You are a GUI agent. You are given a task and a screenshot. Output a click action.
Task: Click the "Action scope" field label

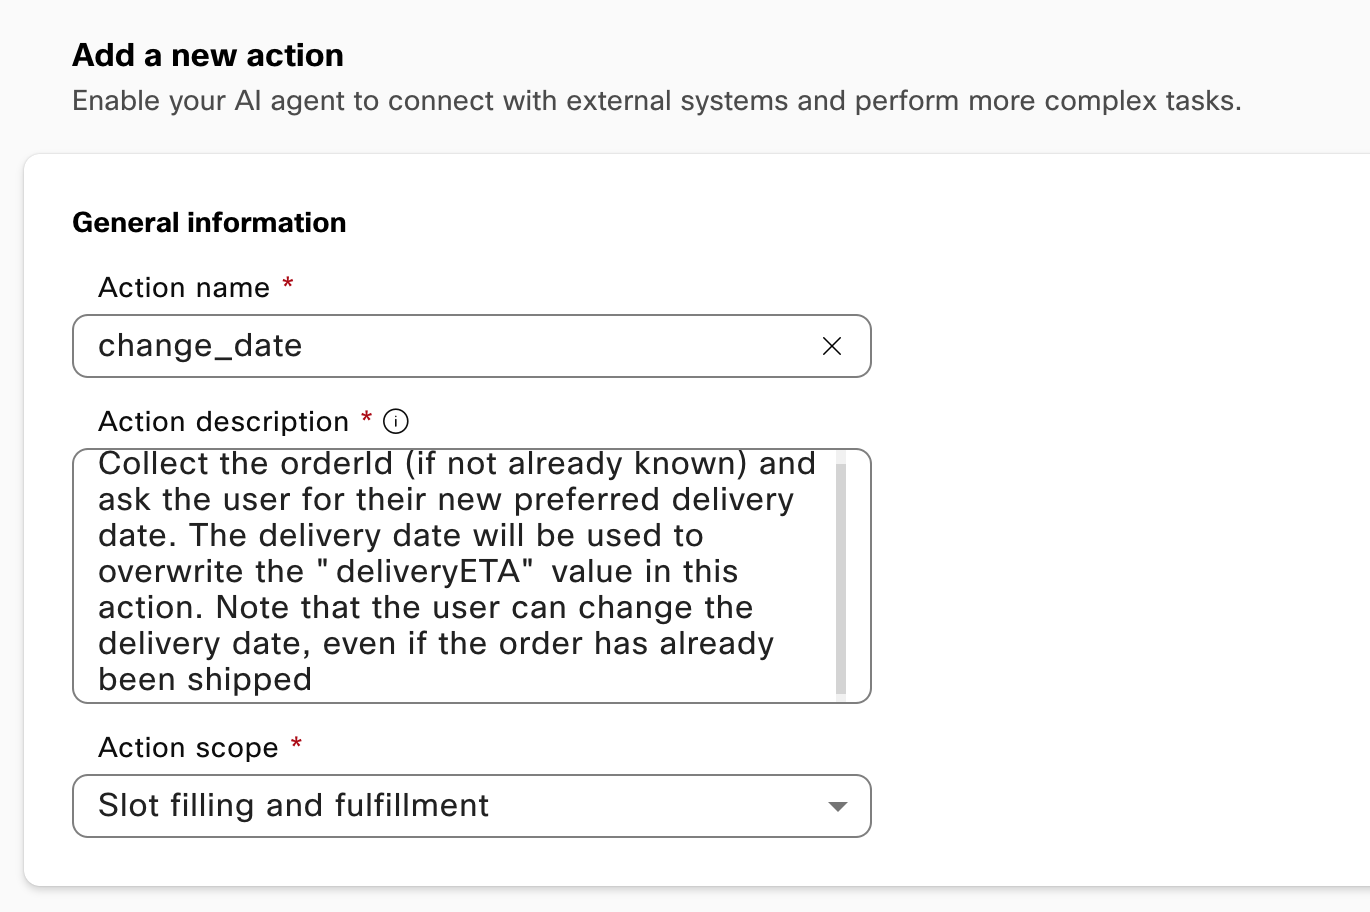(188, 748)
